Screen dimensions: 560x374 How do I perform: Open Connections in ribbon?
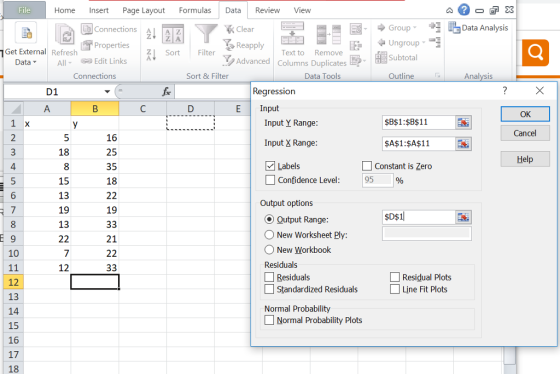click(109, 29)
